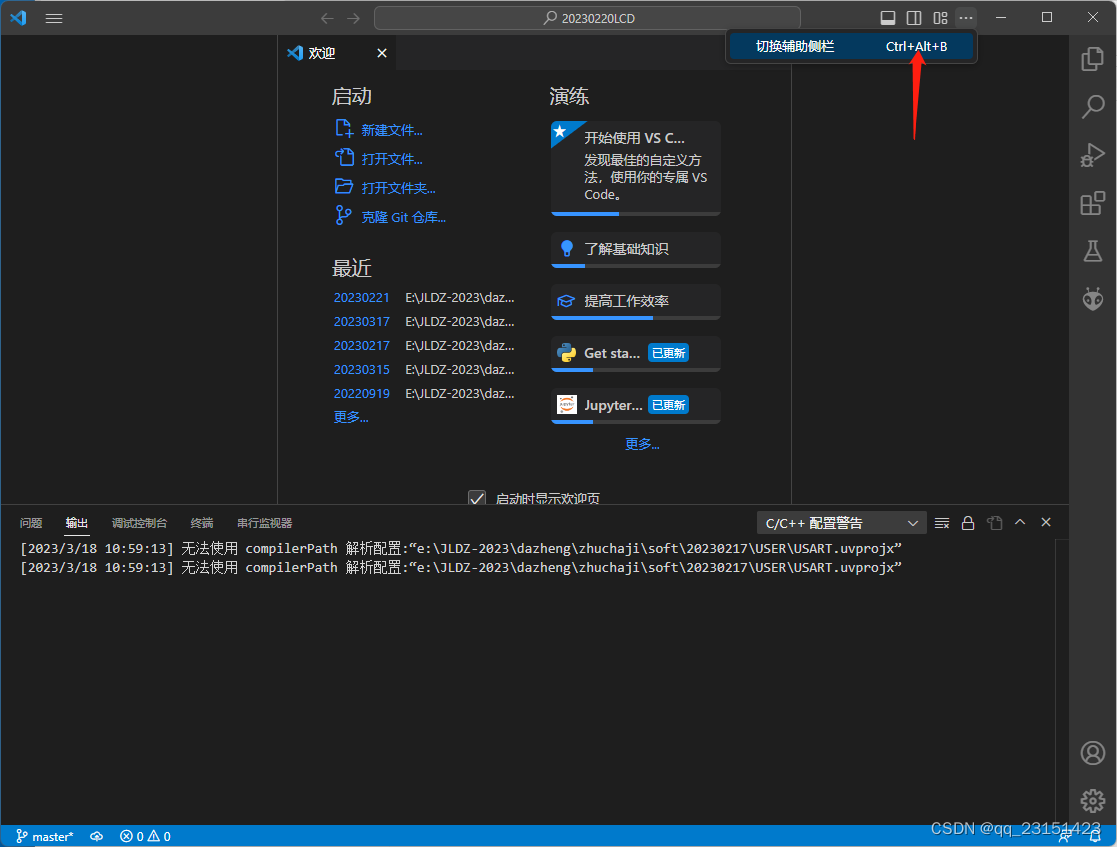Open recent folder 20230315

pyautogui.click(x=361, y=370)
